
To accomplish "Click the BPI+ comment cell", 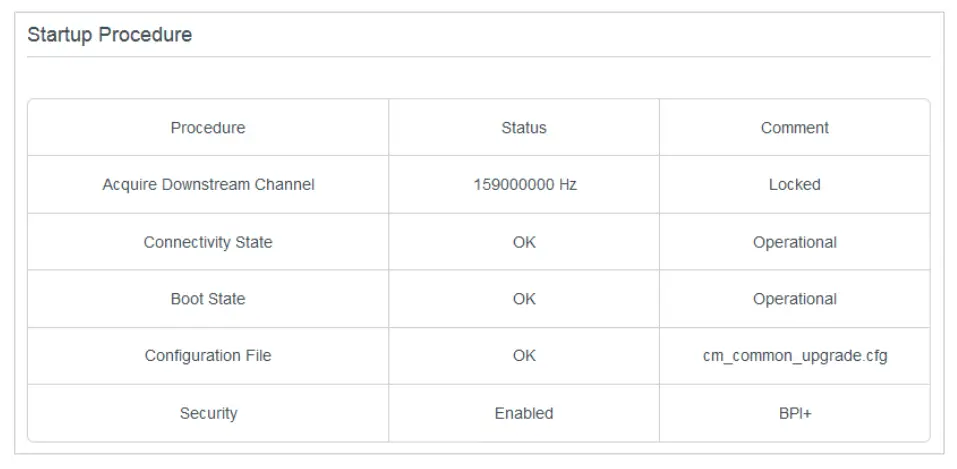I will coord(795,413).
